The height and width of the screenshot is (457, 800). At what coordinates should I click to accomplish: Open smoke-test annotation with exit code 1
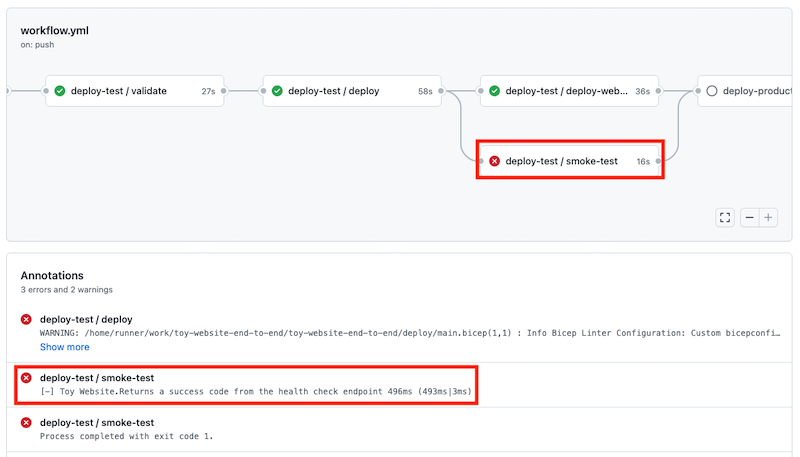[97, 423]
